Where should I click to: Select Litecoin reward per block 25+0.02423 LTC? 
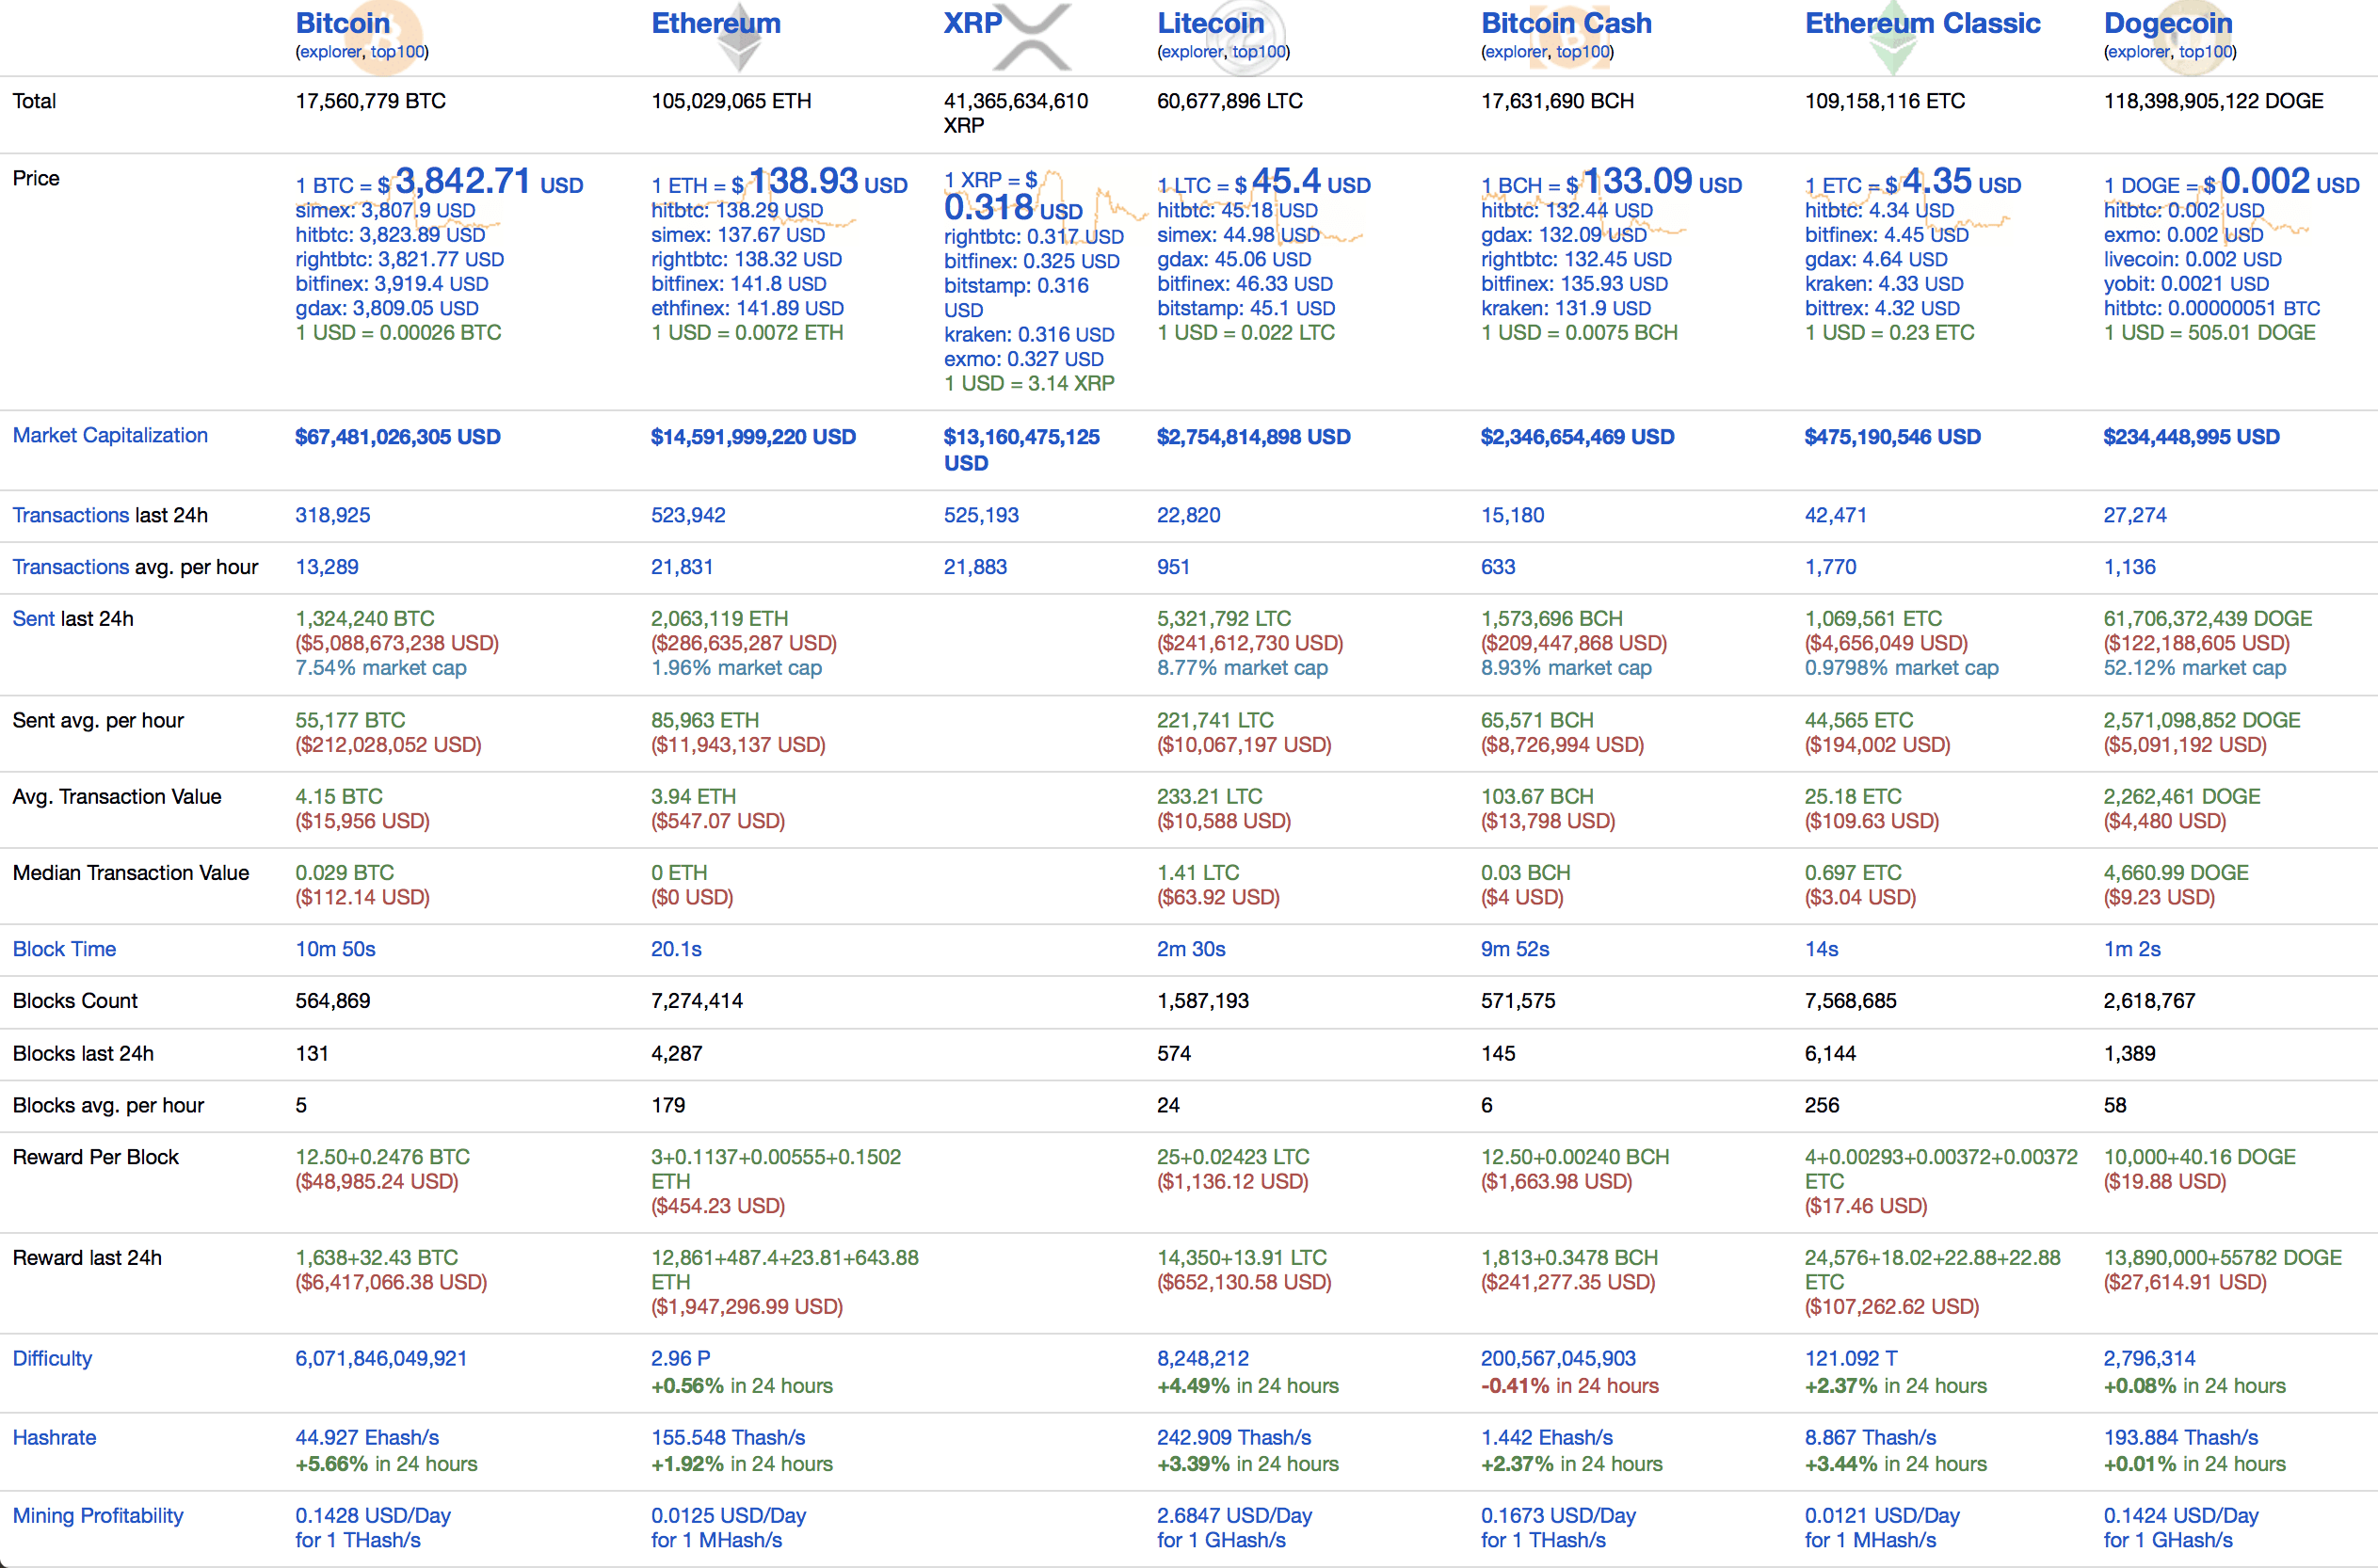point(1233,1157)
